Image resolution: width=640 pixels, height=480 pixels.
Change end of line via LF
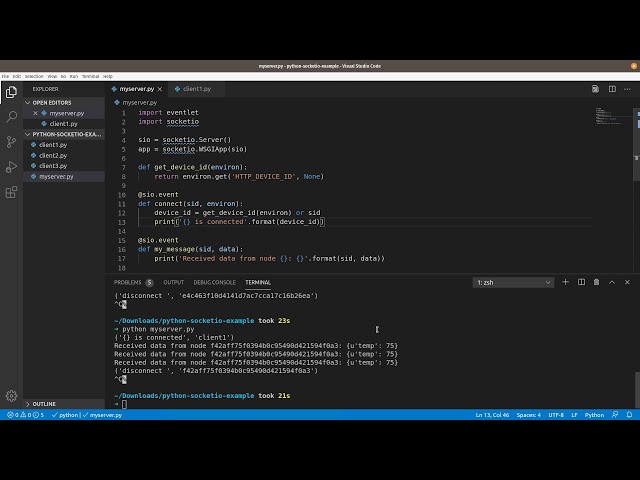pos(574,415)
